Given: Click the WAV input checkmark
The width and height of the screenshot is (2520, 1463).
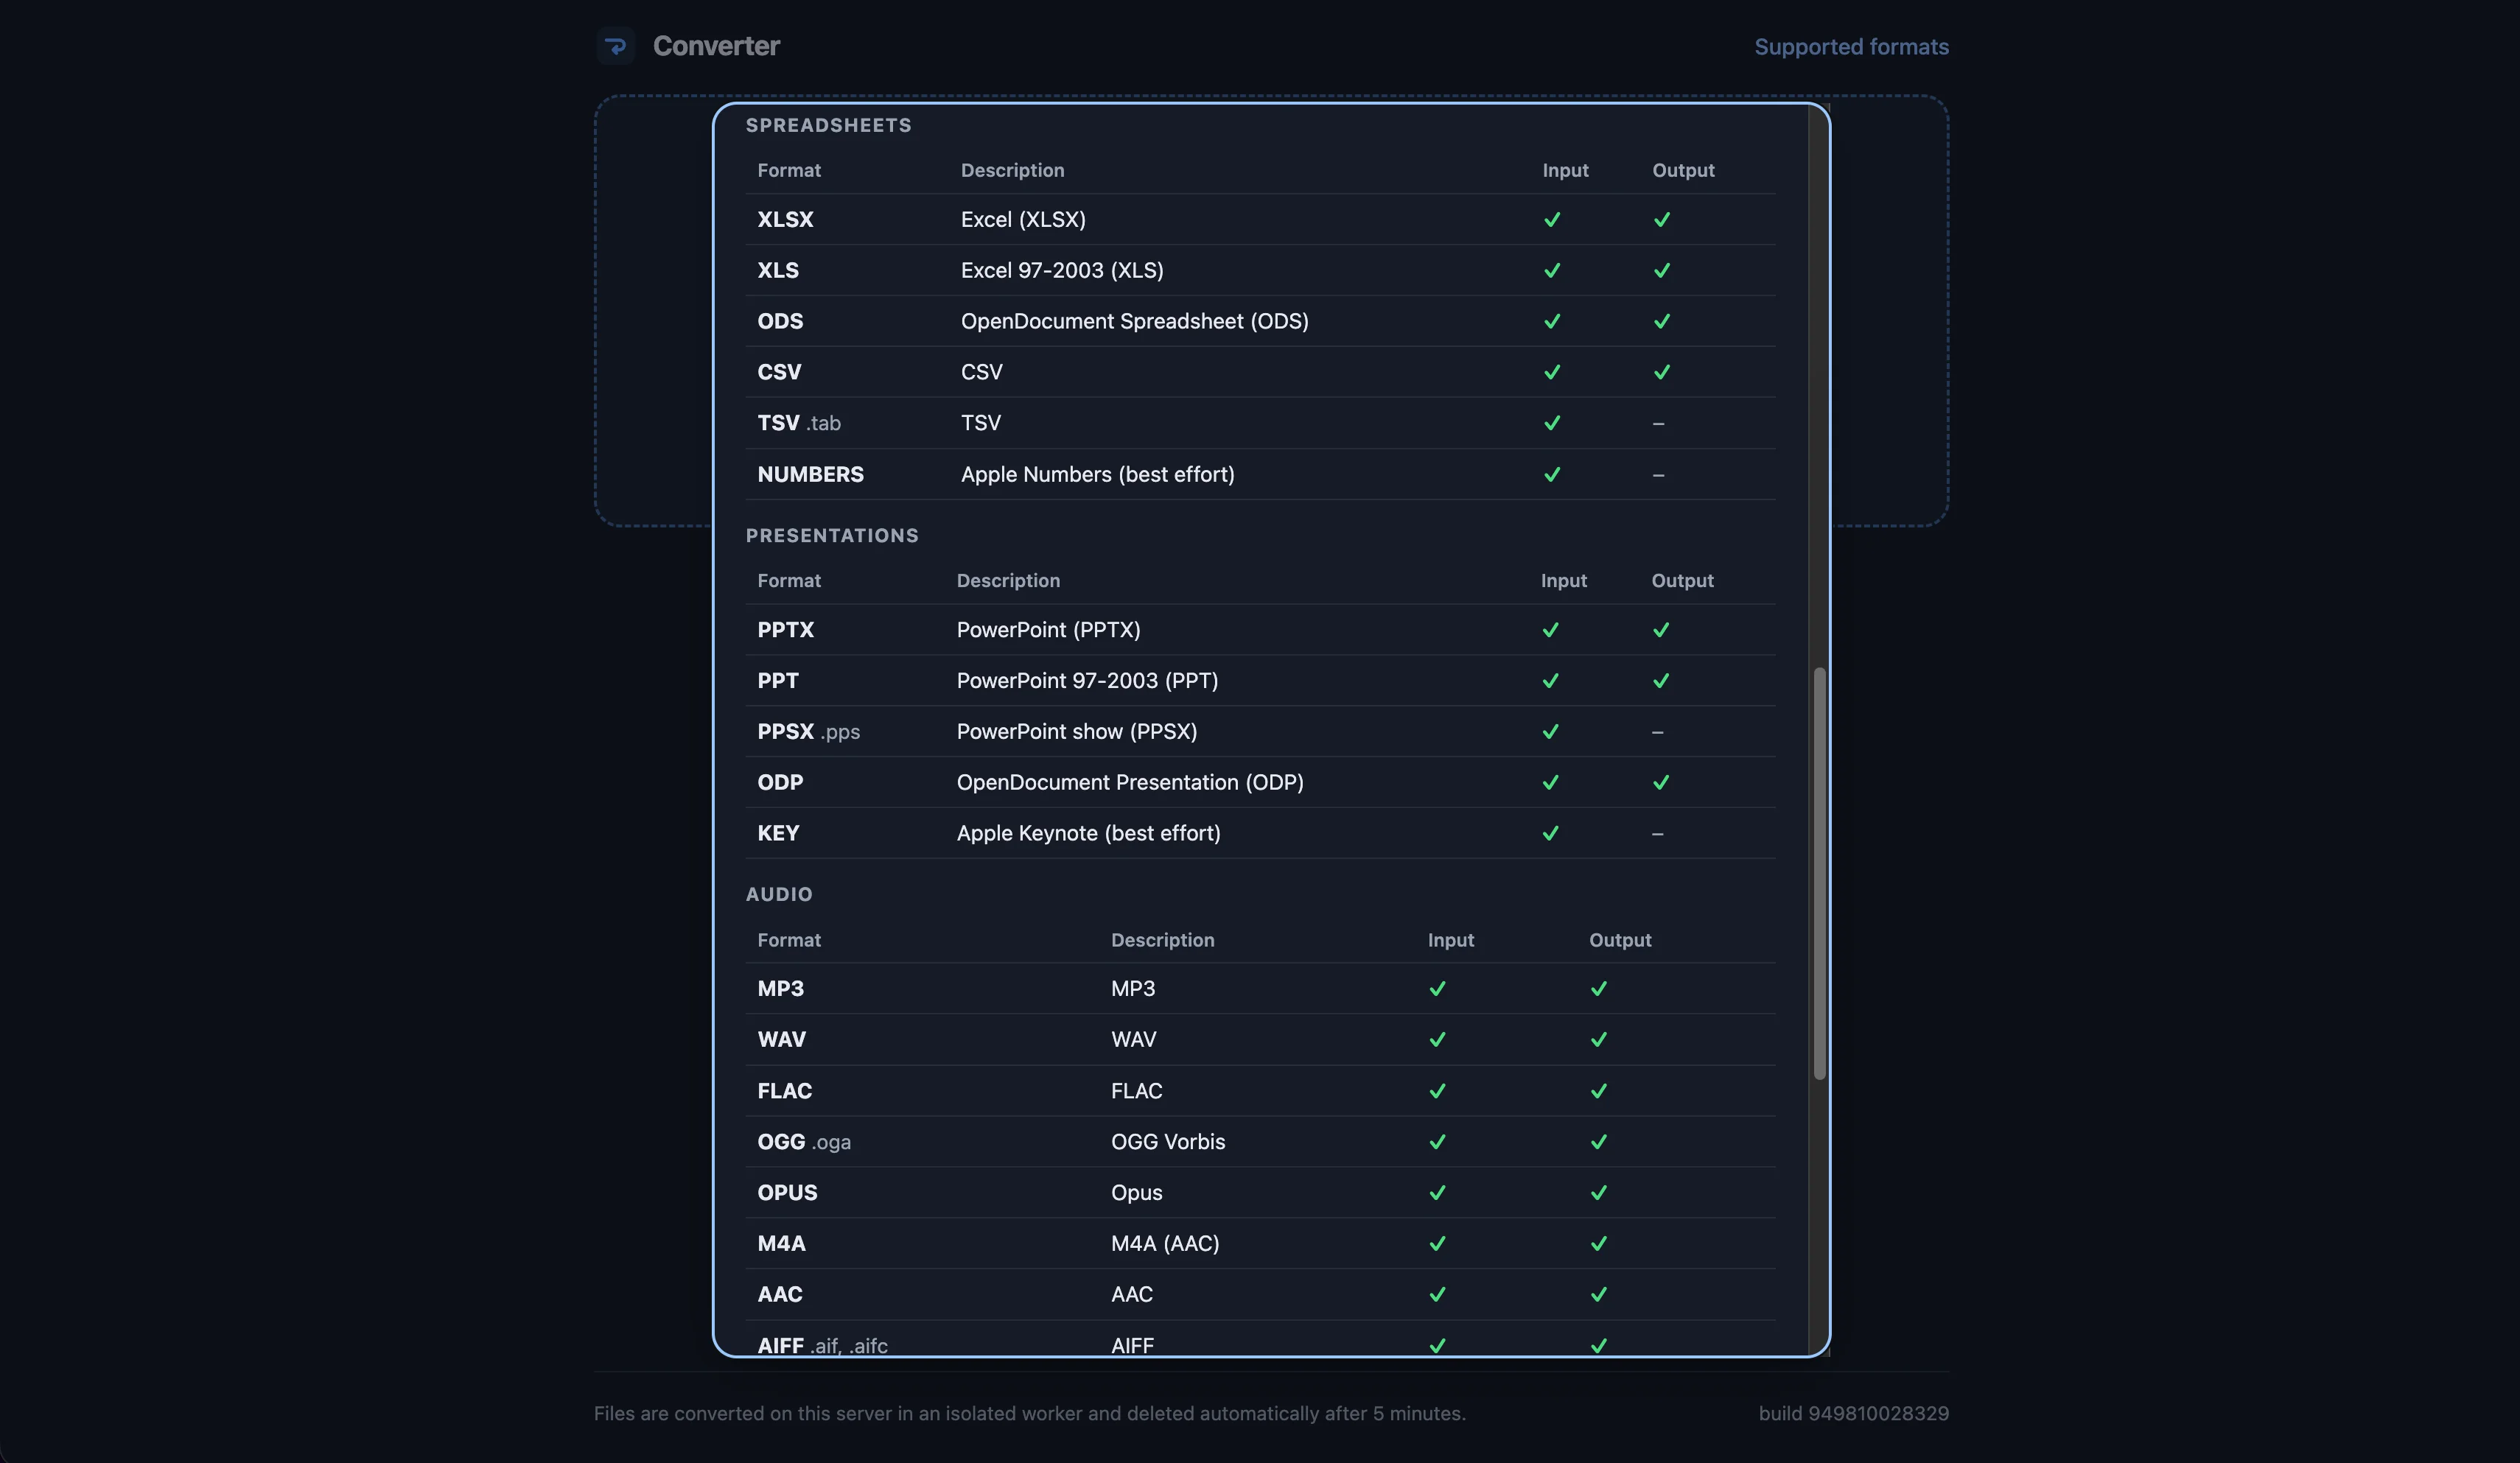Looking at the screenshot, I should (1437, 1039).
